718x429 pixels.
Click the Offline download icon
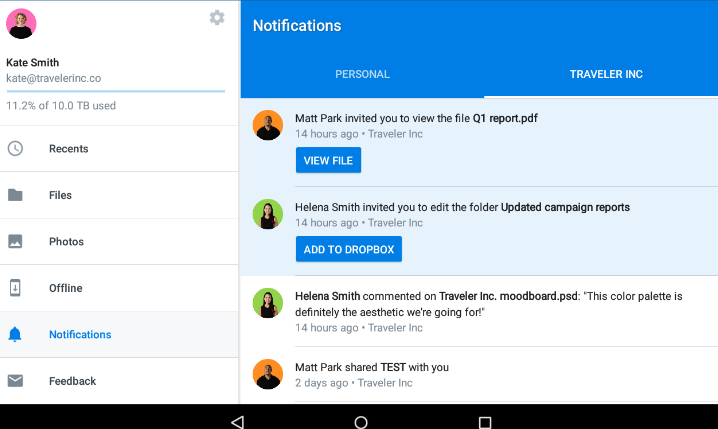pos(15,288)
